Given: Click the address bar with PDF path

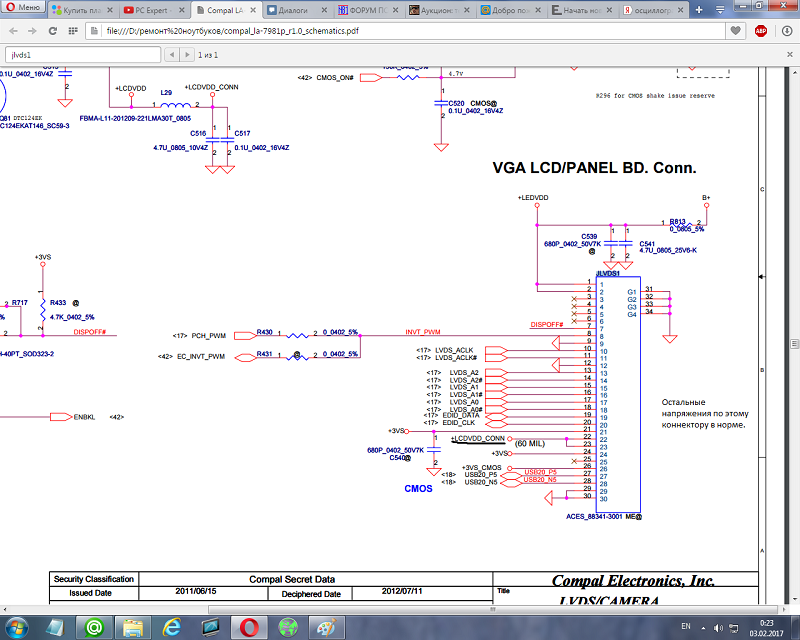Looking at the screenshot, I should (x=400, y=31).
